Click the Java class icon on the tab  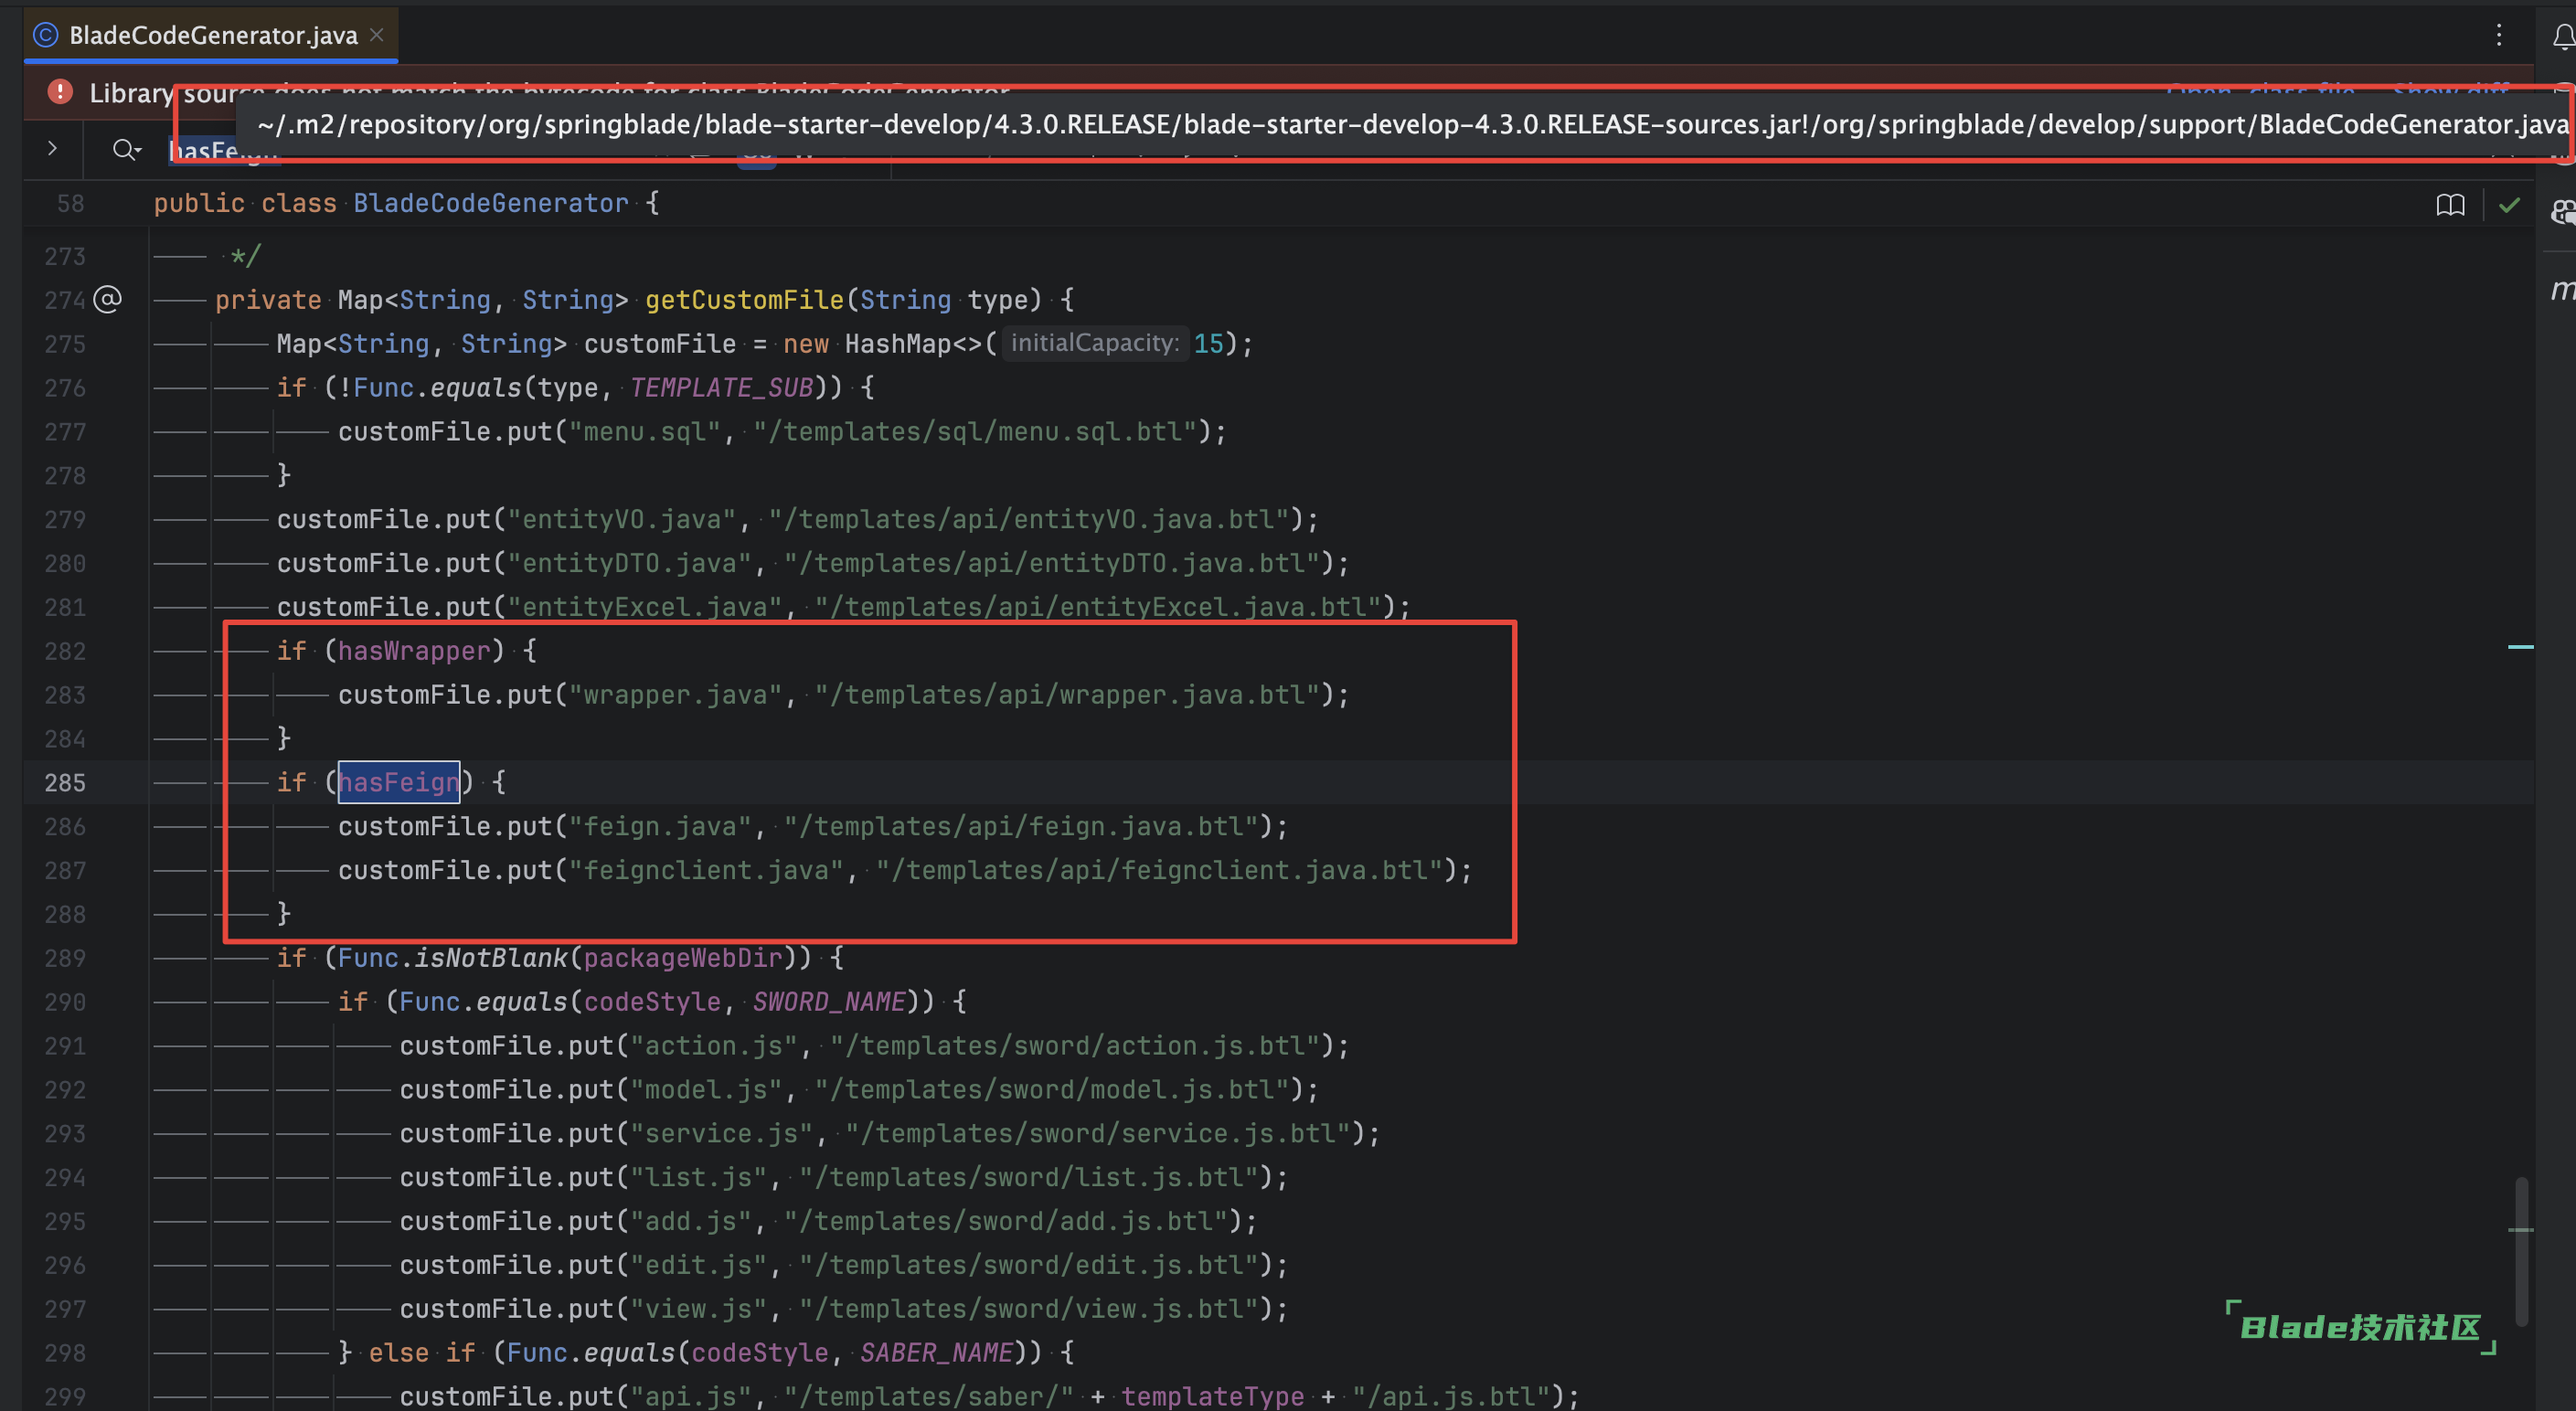click(45, 35)
